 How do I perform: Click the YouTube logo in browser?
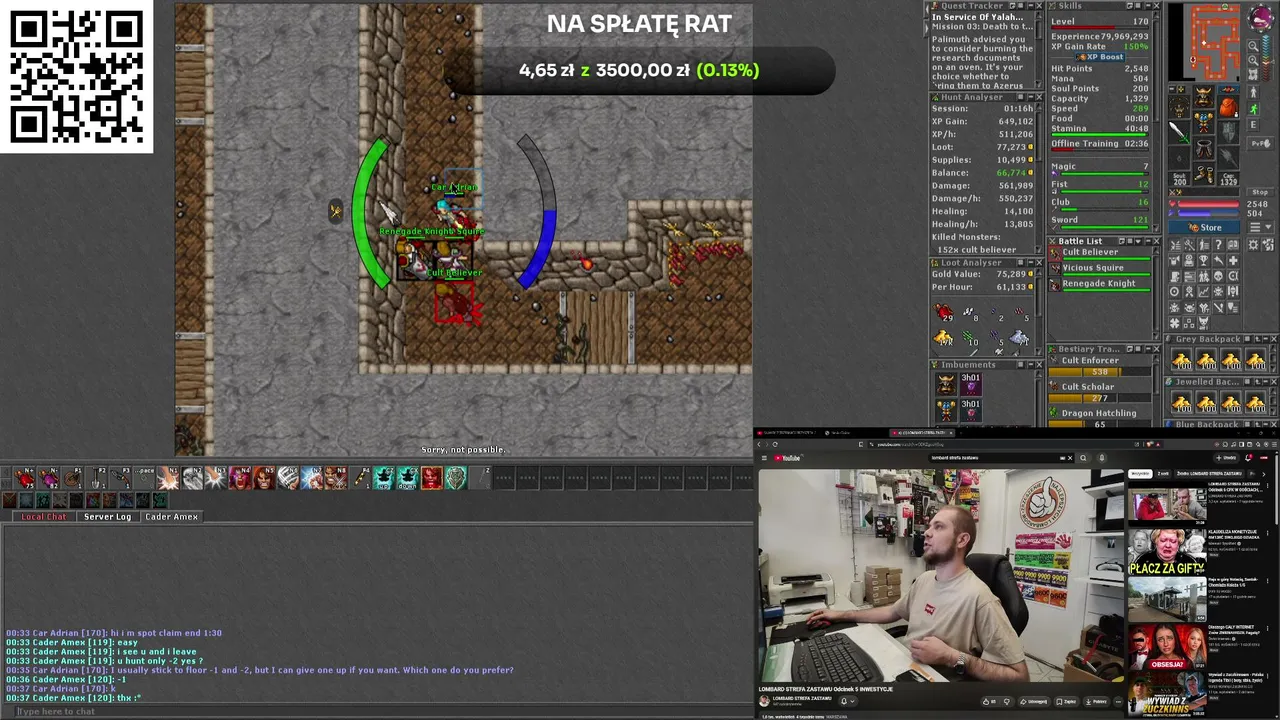787,458
